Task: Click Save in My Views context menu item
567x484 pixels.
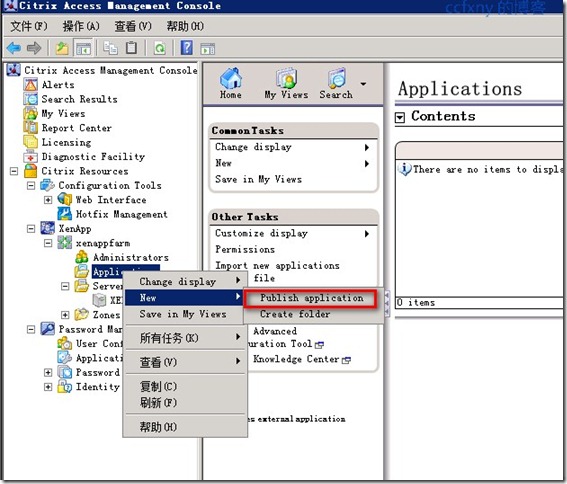Action: pyautogui.click(x=184, y=314)
